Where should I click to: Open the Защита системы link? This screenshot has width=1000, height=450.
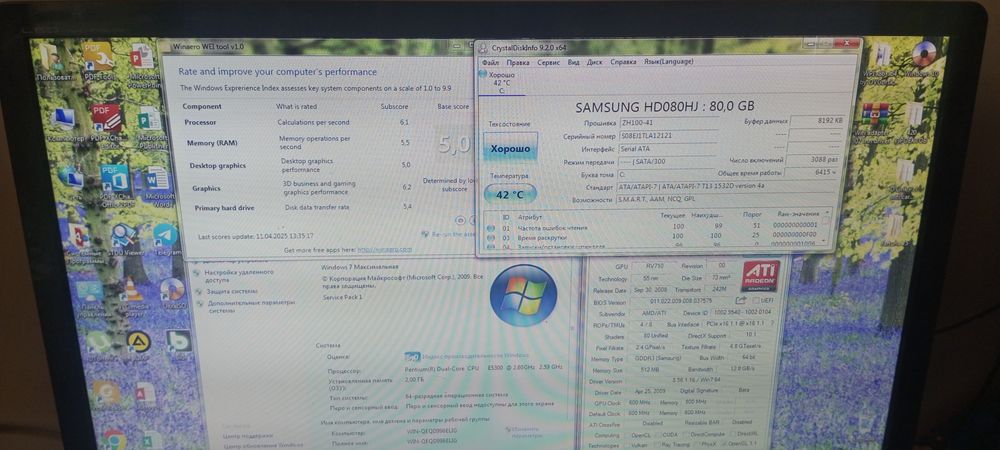point(232,291)
